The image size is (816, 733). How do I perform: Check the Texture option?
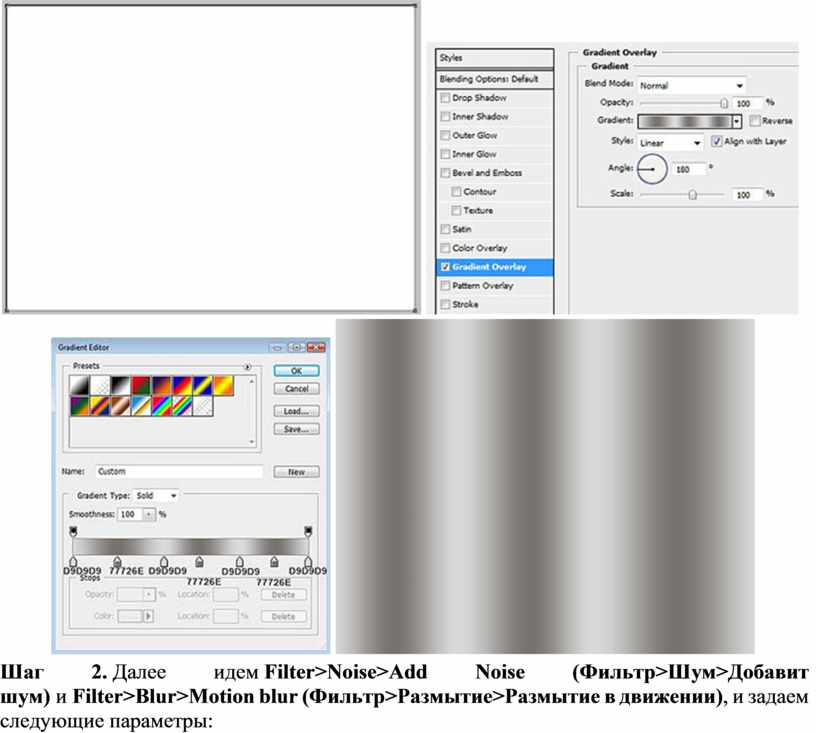coord(456,210)
